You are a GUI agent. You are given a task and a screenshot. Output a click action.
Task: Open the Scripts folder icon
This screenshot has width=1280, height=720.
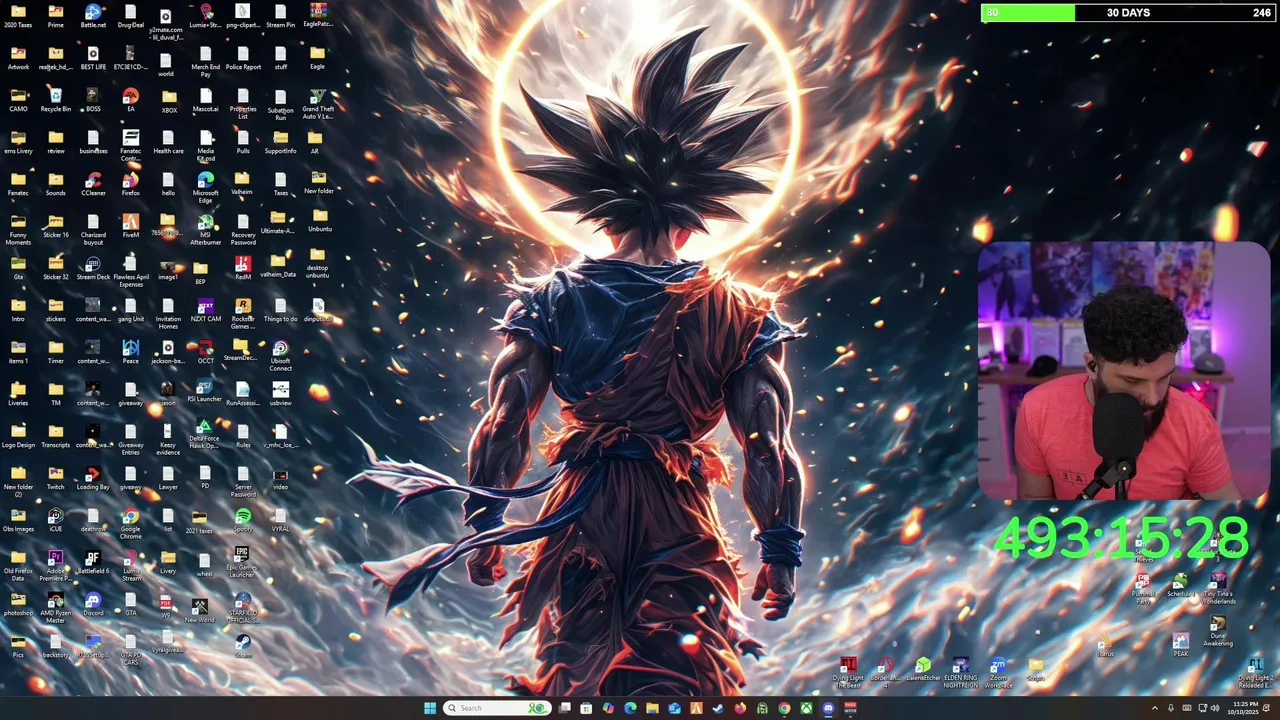point(1035,670)
